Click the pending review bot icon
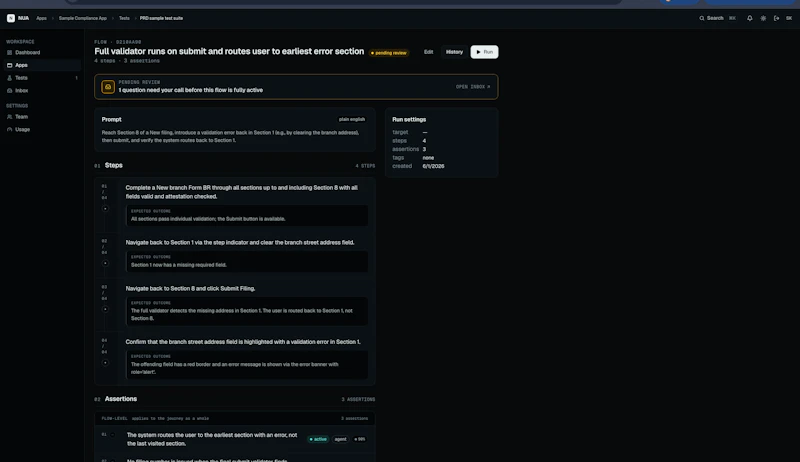800x462 pixels. click(108, 87)
